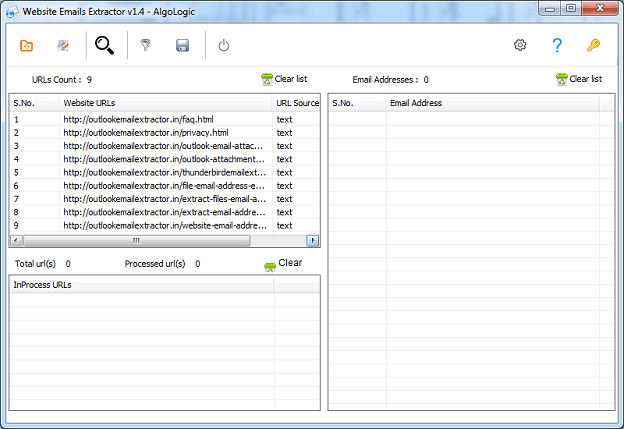Select the website-email-addre... URL row
Screen dimensions: 624x429
(x=164, y=226)
